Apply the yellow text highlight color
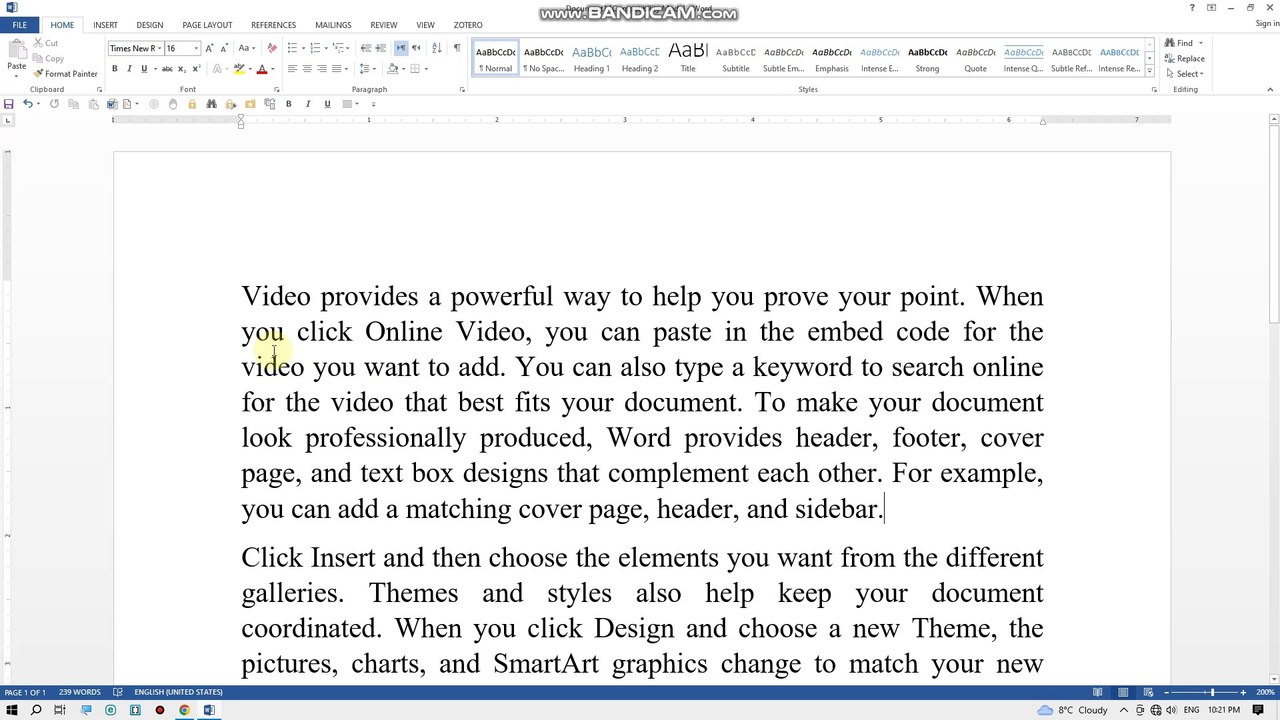The height and width of the screenshot is (720, 1280). click(x=238, y=69)
